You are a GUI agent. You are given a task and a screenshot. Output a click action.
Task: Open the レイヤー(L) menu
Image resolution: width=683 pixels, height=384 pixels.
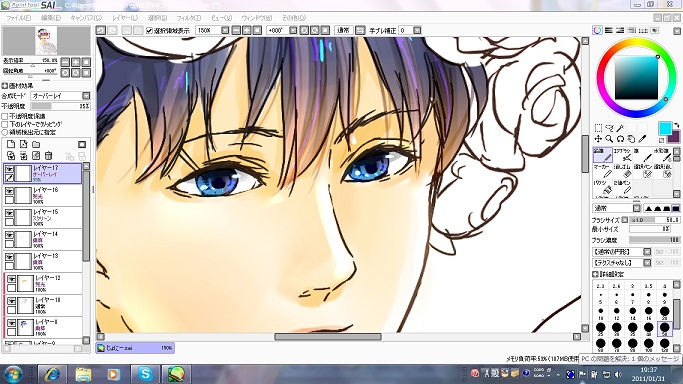coord(125,18)
